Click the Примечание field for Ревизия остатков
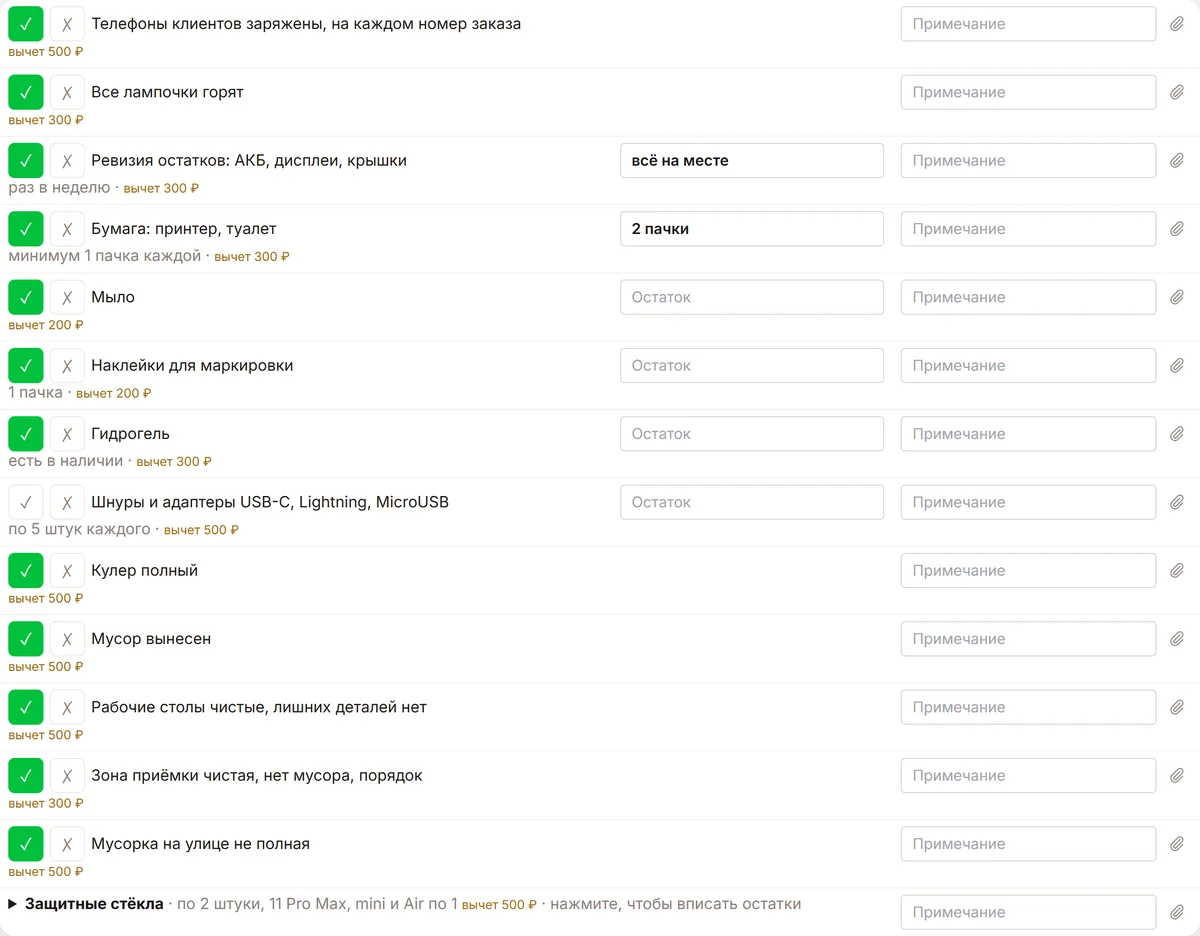Screen dimensions: 1200x936 click(1028, 161)
